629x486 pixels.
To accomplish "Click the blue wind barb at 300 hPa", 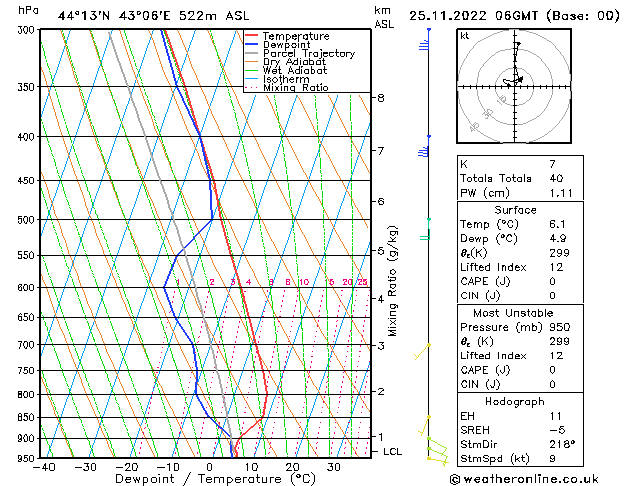I will tap(424, 40).
